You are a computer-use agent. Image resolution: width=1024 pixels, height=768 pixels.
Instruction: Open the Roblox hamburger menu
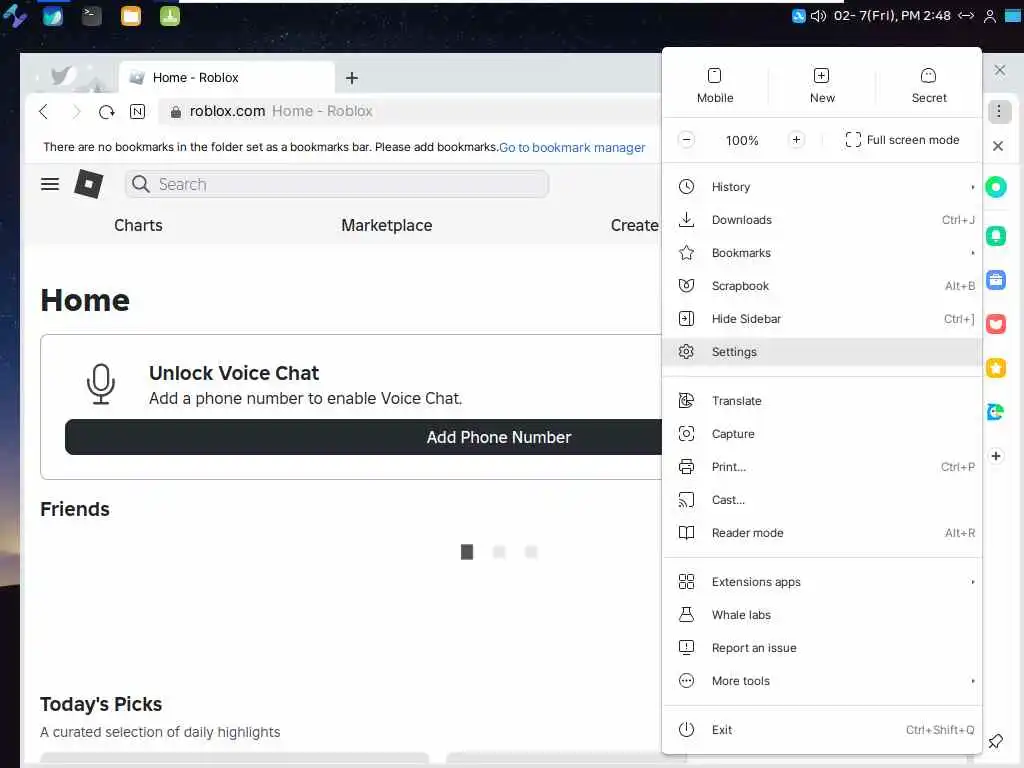(x=50, y=184)
